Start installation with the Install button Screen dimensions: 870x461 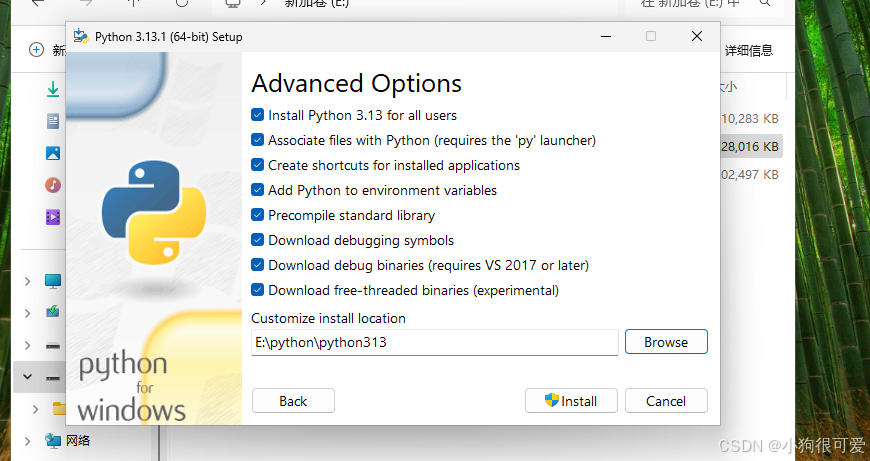point(571,401)
